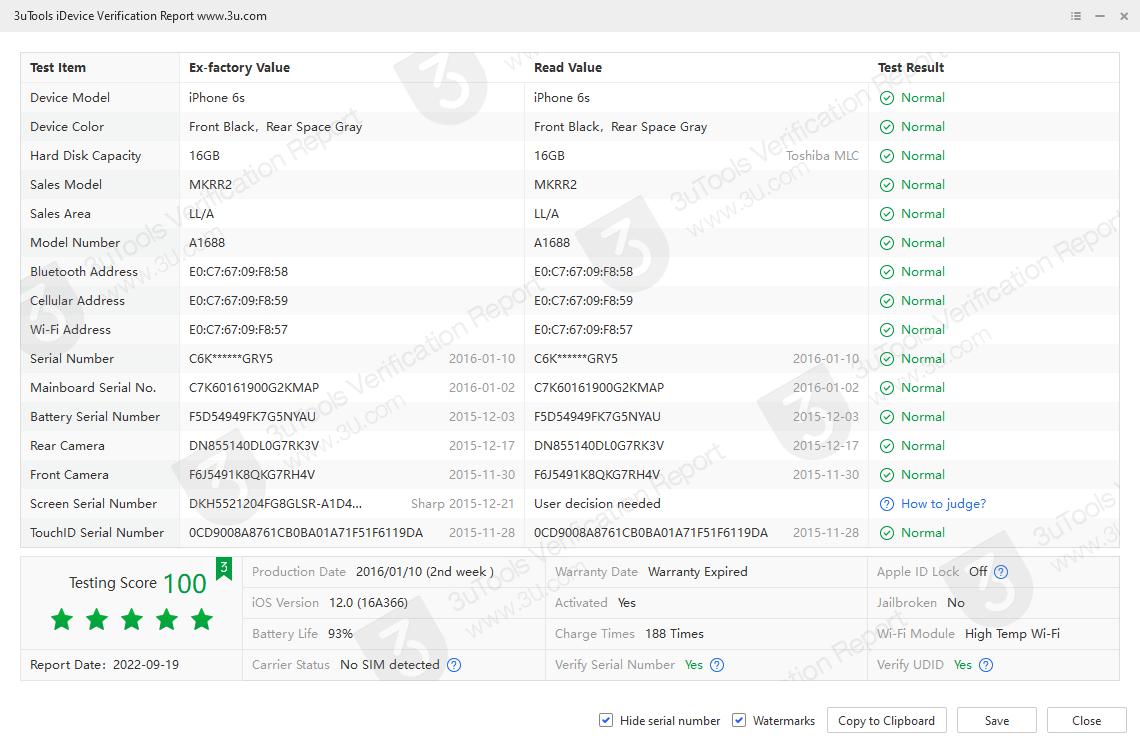Viewport: 1140px width, 749px height.
Task: Uncheck the Hide serial number checkbox
Action: (x=606, y=720)
